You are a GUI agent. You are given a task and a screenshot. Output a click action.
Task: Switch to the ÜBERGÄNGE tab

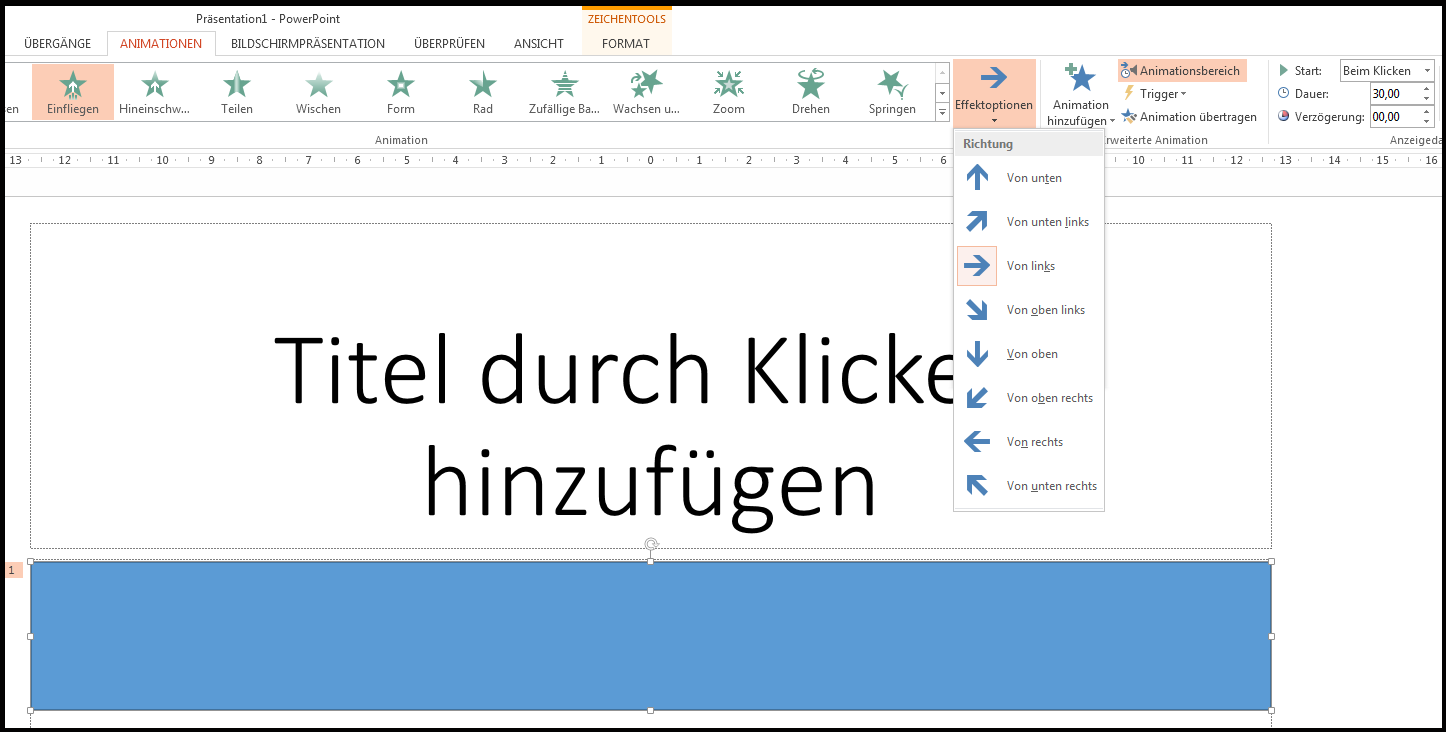(x=58, y=44)
